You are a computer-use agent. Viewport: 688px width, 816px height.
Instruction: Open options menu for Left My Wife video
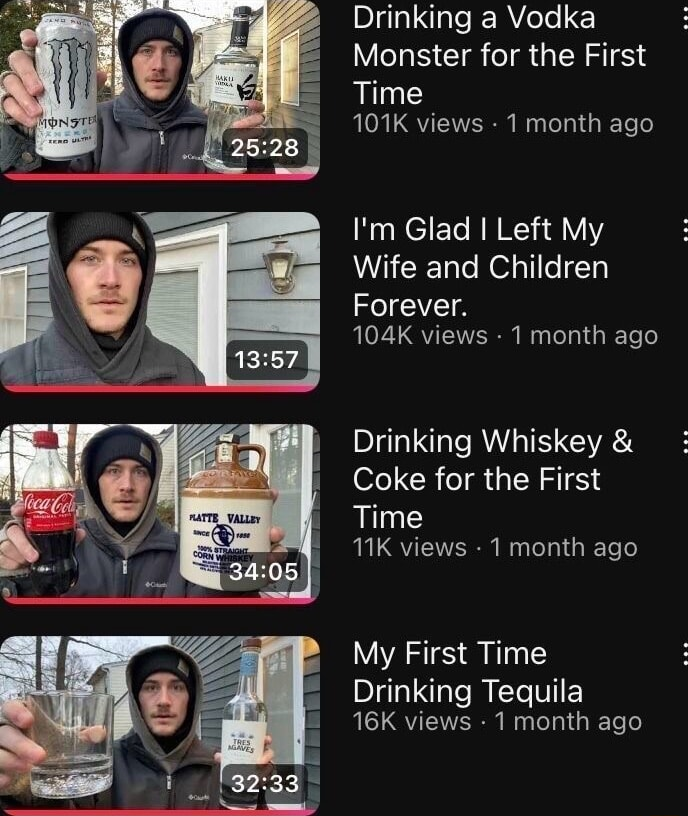tap(685, 230)
